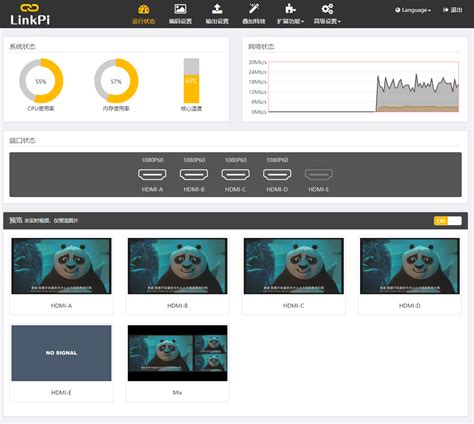This screenshot has width=474, height=424.
Task: Click the network throughput chart area
Action: point(364,87)
